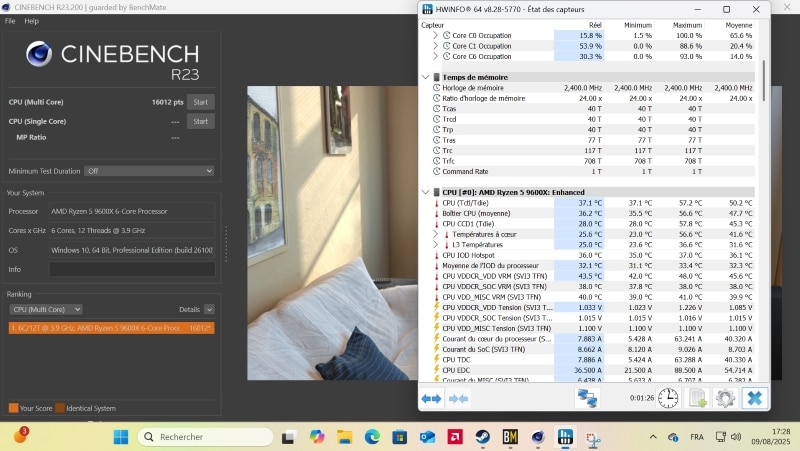Click the Cinebench Info input field
The image size is (800, 451).
point(132,269)
